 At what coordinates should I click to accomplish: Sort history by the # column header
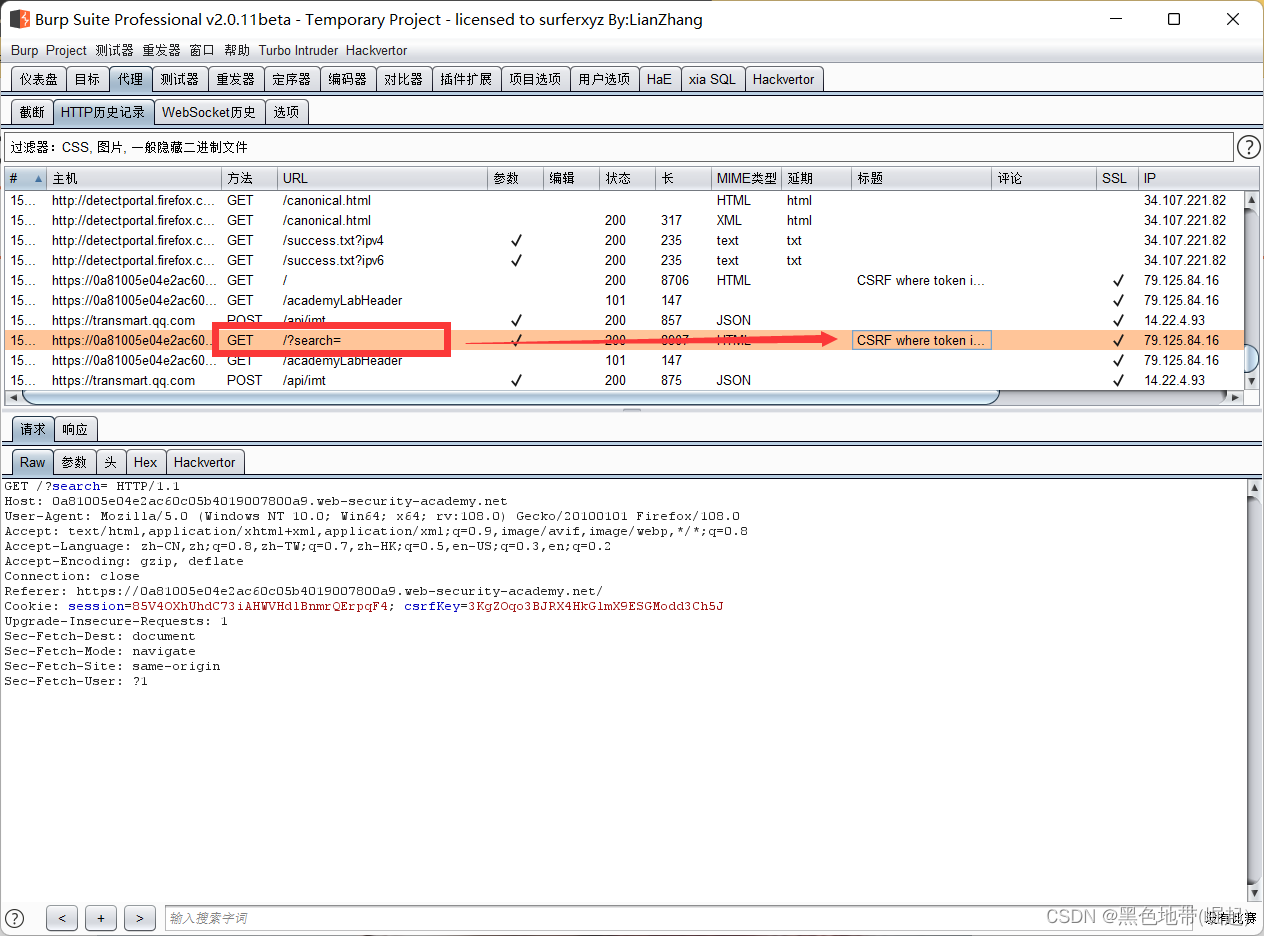pyautogui.click(x=26, y=178)
